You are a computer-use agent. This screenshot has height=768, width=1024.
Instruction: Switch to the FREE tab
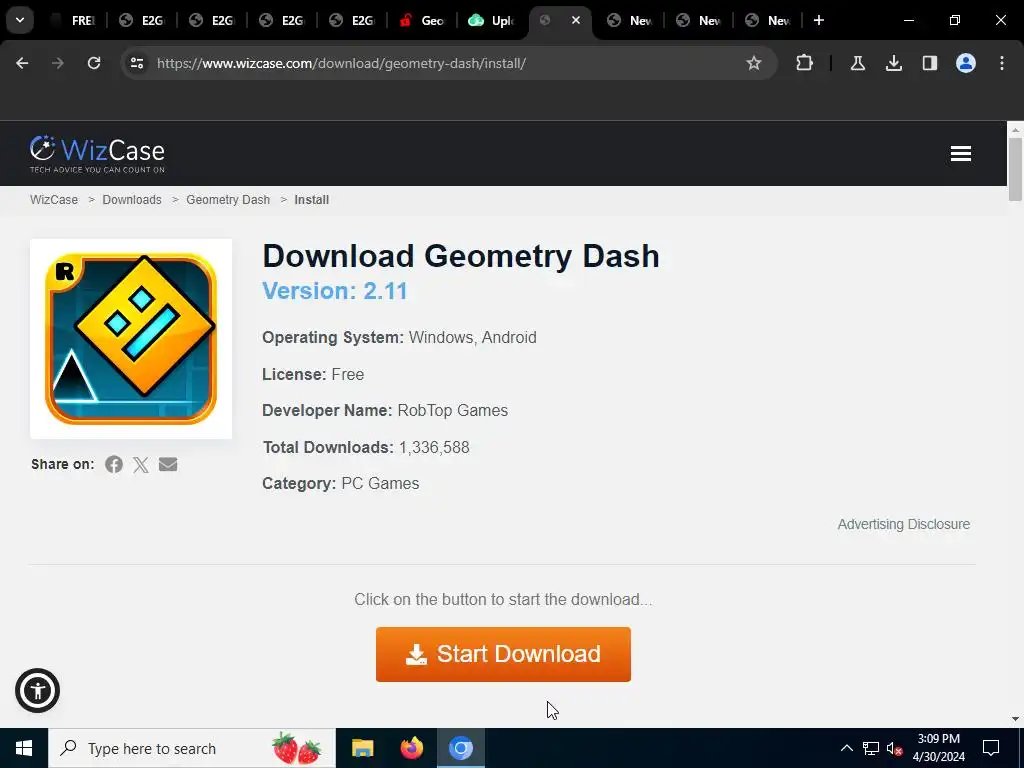73,21
